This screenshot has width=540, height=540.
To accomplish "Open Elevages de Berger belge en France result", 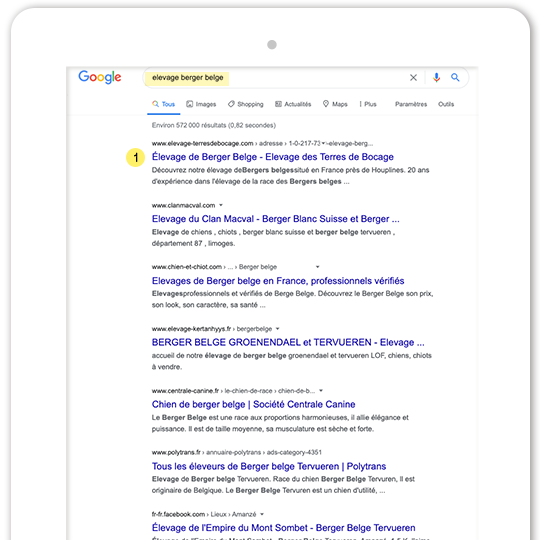I will pyautogui.click(x=278, y=281).
